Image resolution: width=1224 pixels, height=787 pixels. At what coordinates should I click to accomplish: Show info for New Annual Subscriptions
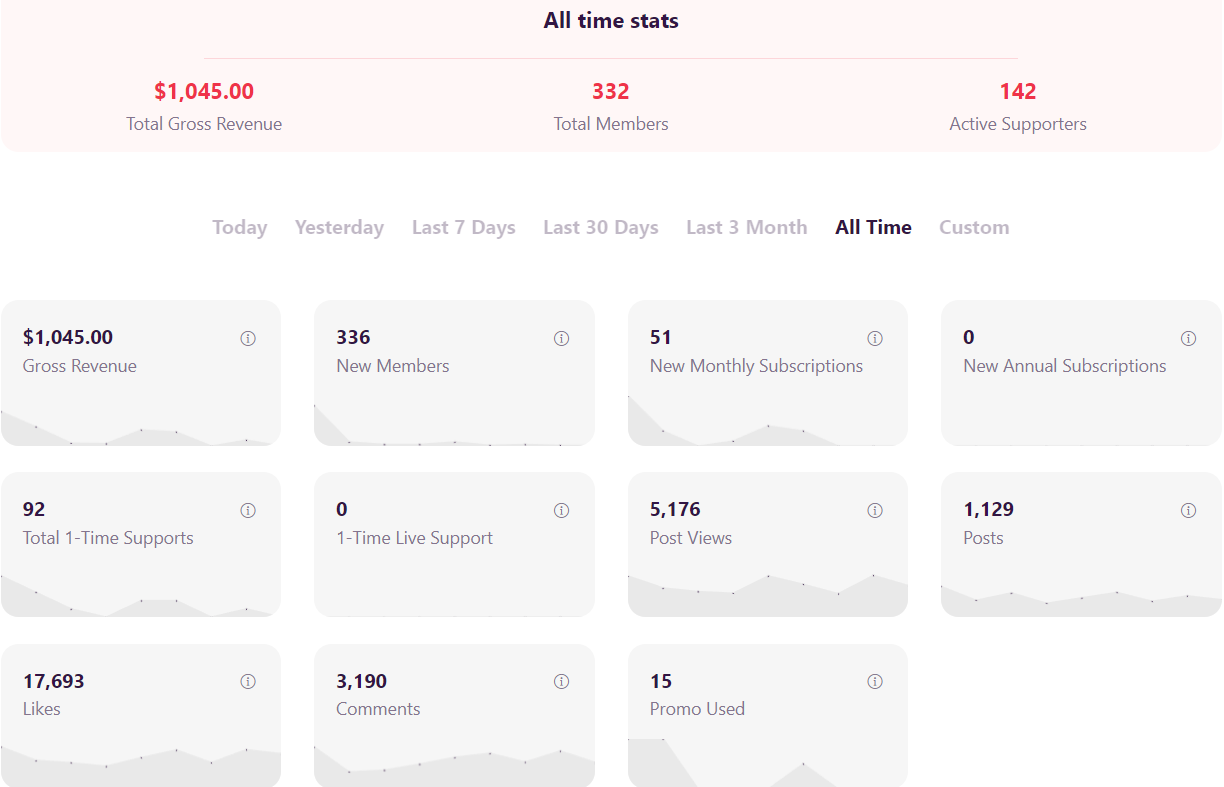click(1189, 339)
